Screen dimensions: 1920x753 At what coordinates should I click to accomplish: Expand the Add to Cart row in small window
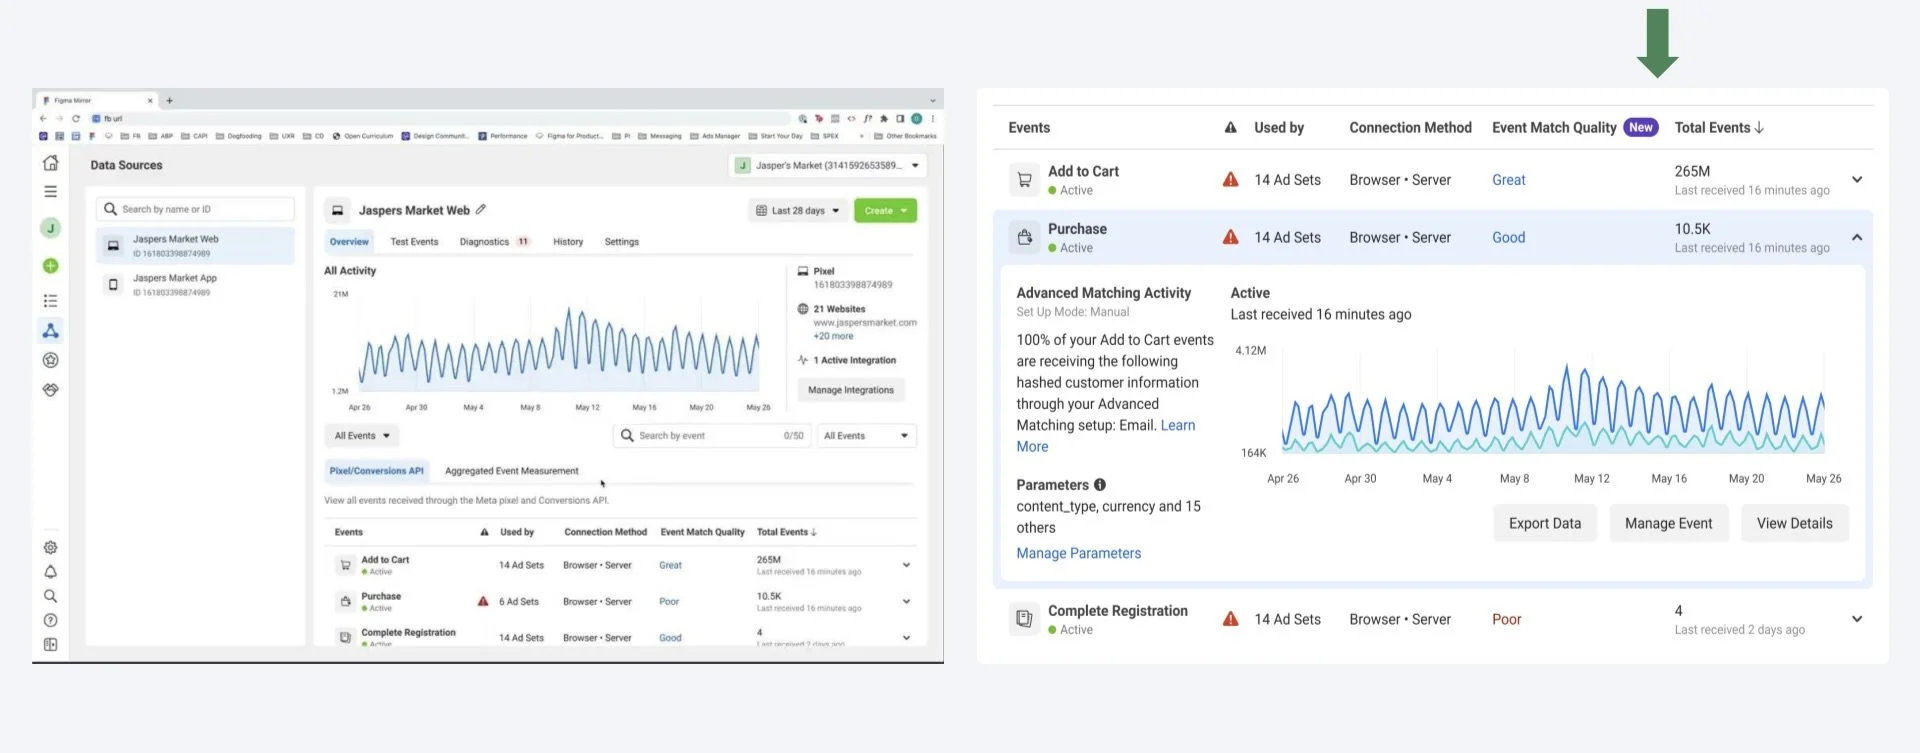(906, 565)
